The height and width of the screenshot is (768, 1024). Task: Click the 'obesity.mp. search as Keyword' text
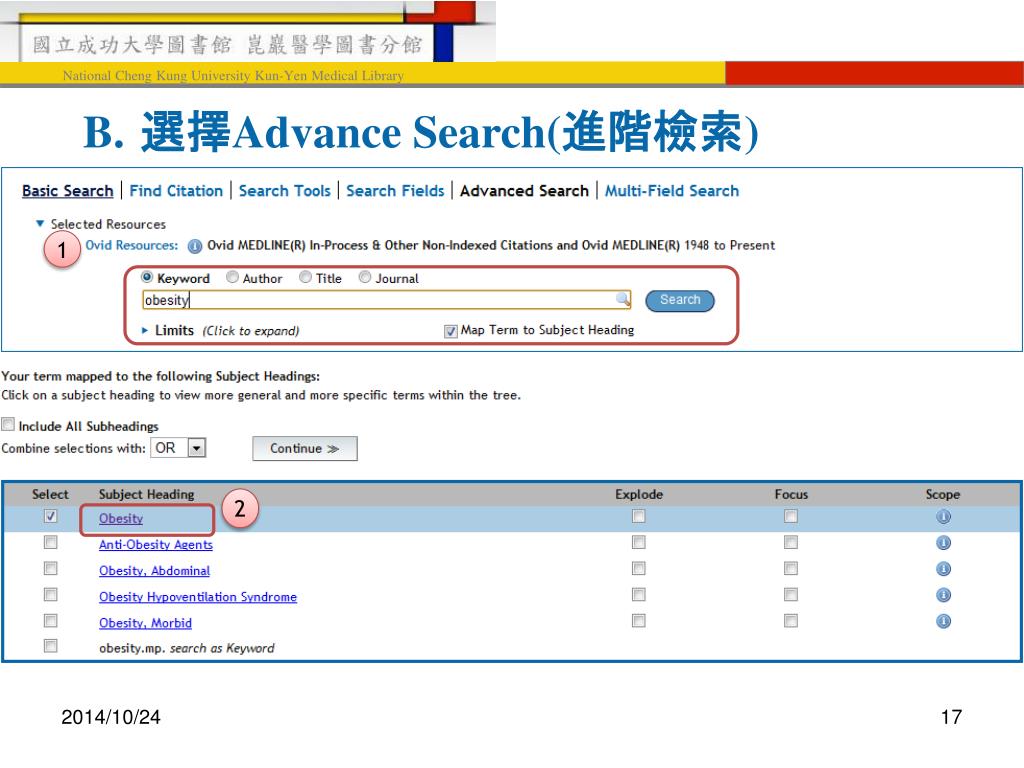187,648
